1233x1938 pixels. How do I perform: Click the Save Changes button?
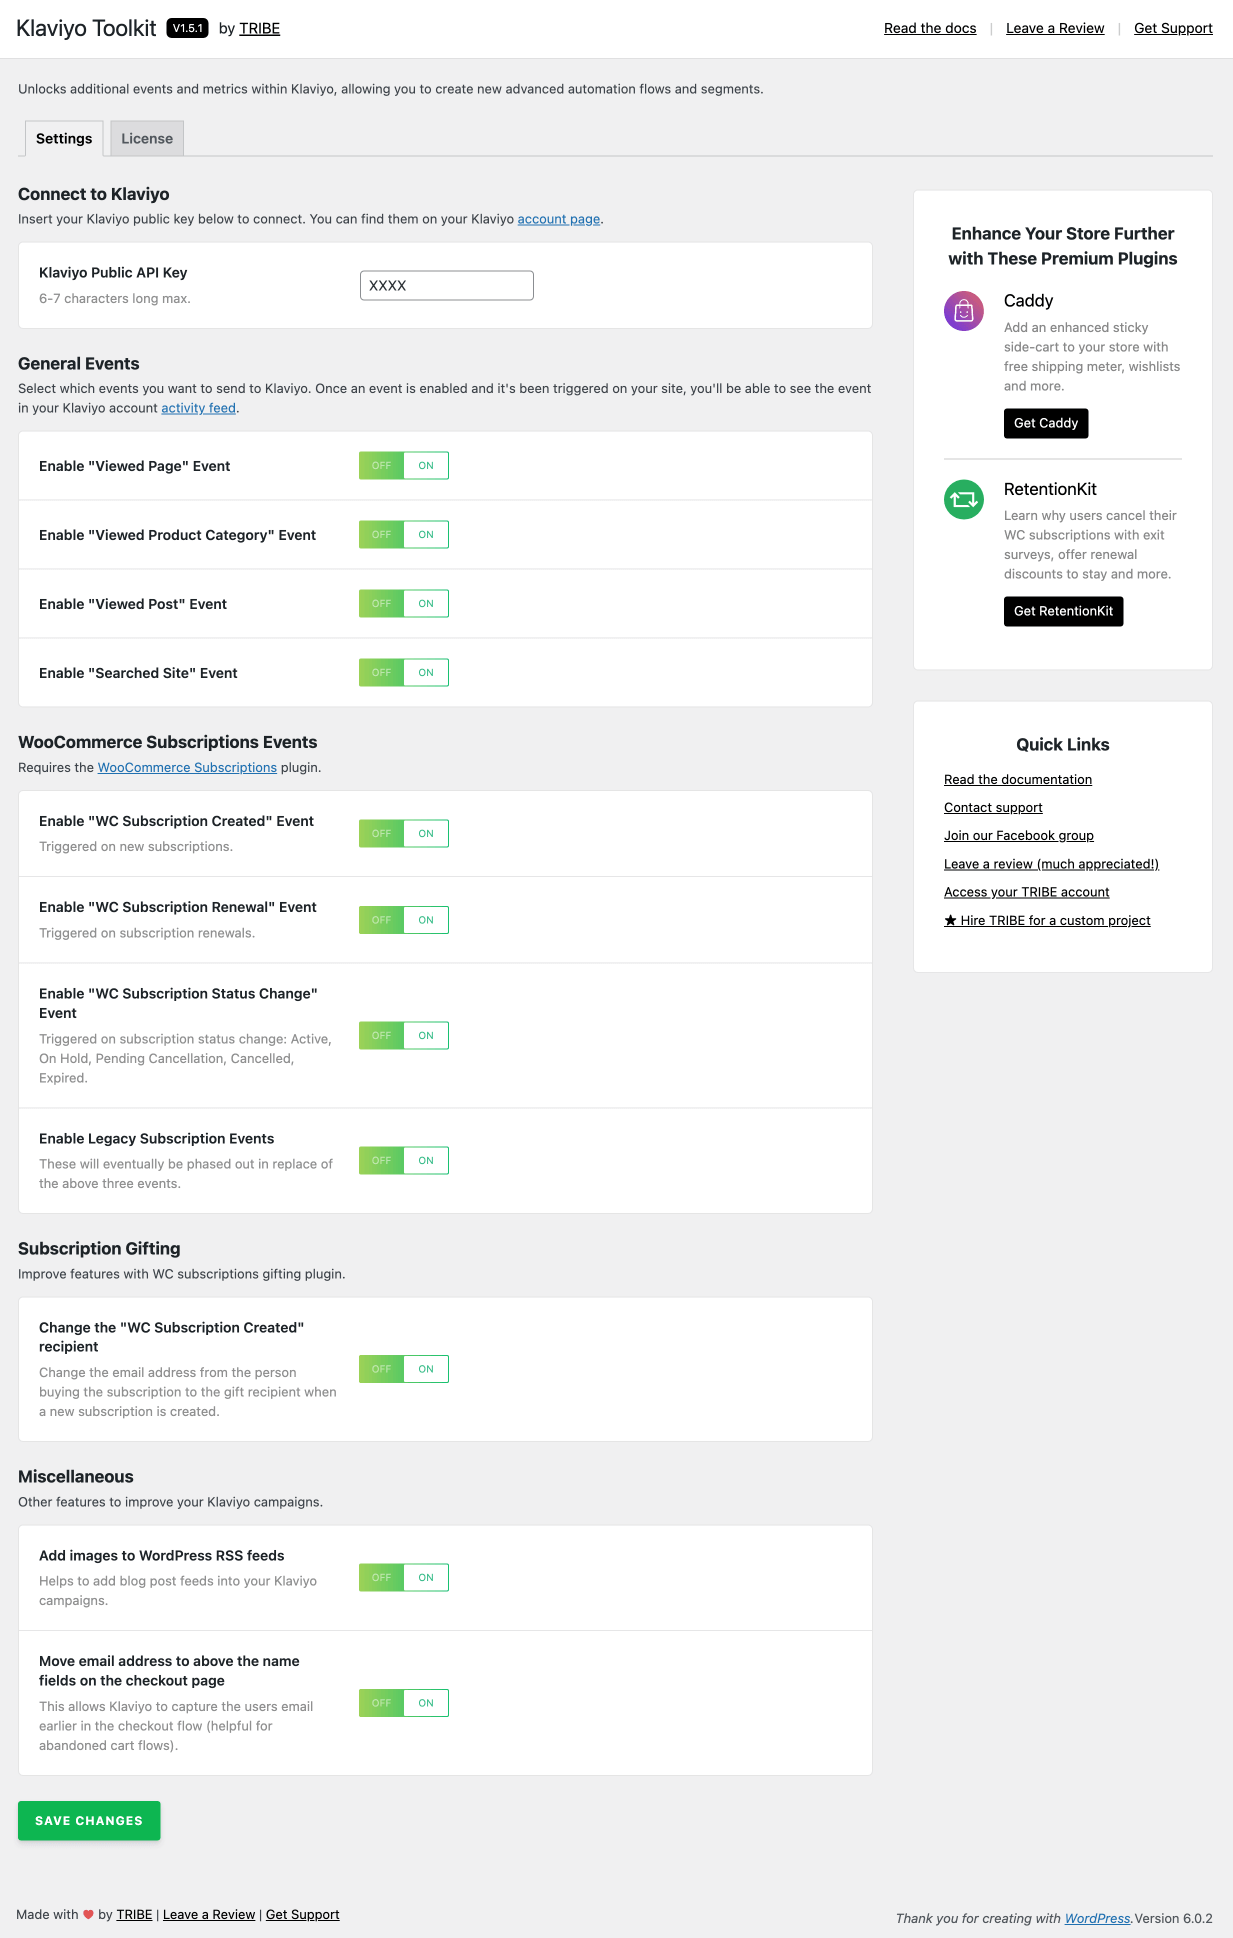tap(89, 1821)
